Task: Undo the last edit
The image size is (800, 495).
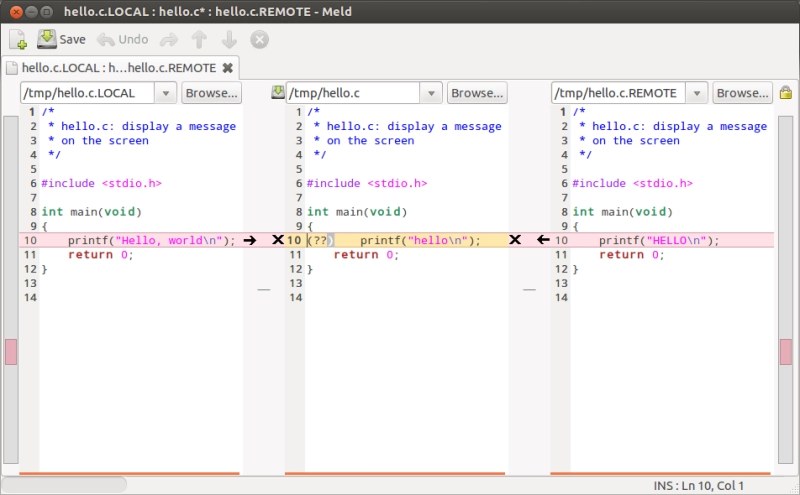Action: pyautogui.click(x=122, y=39)
